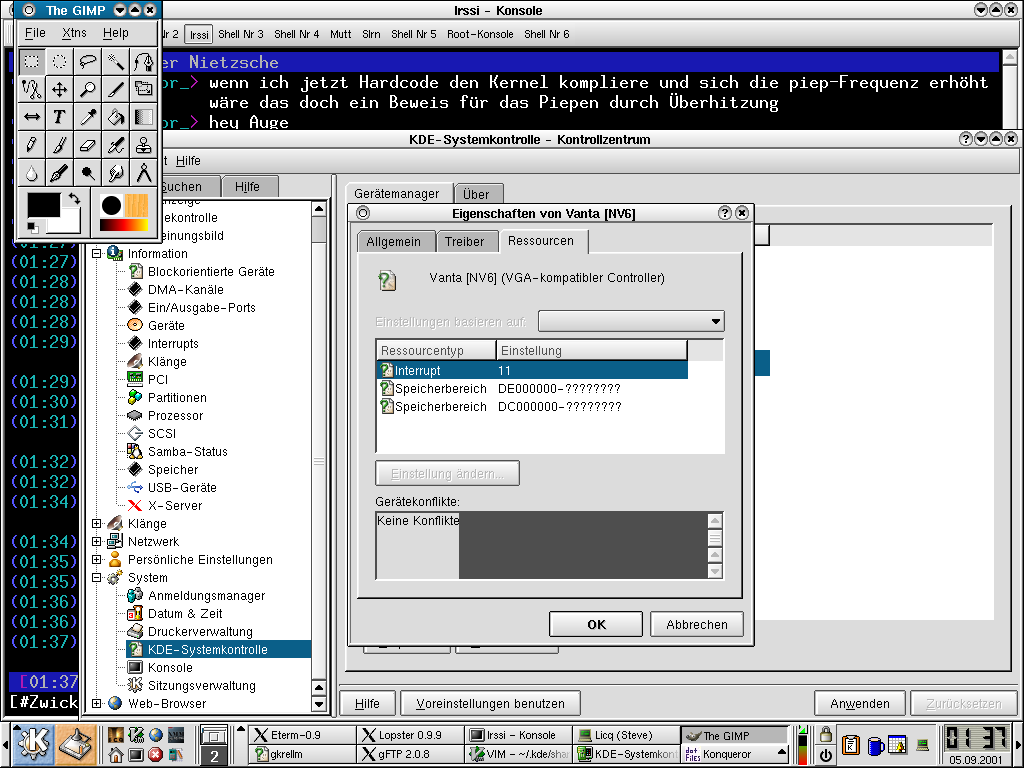This screenshot has width=1024, height=768.
Task: Select Speicherbereich DE000000 row
Action: pyautogui.click(x=532, y=389)
